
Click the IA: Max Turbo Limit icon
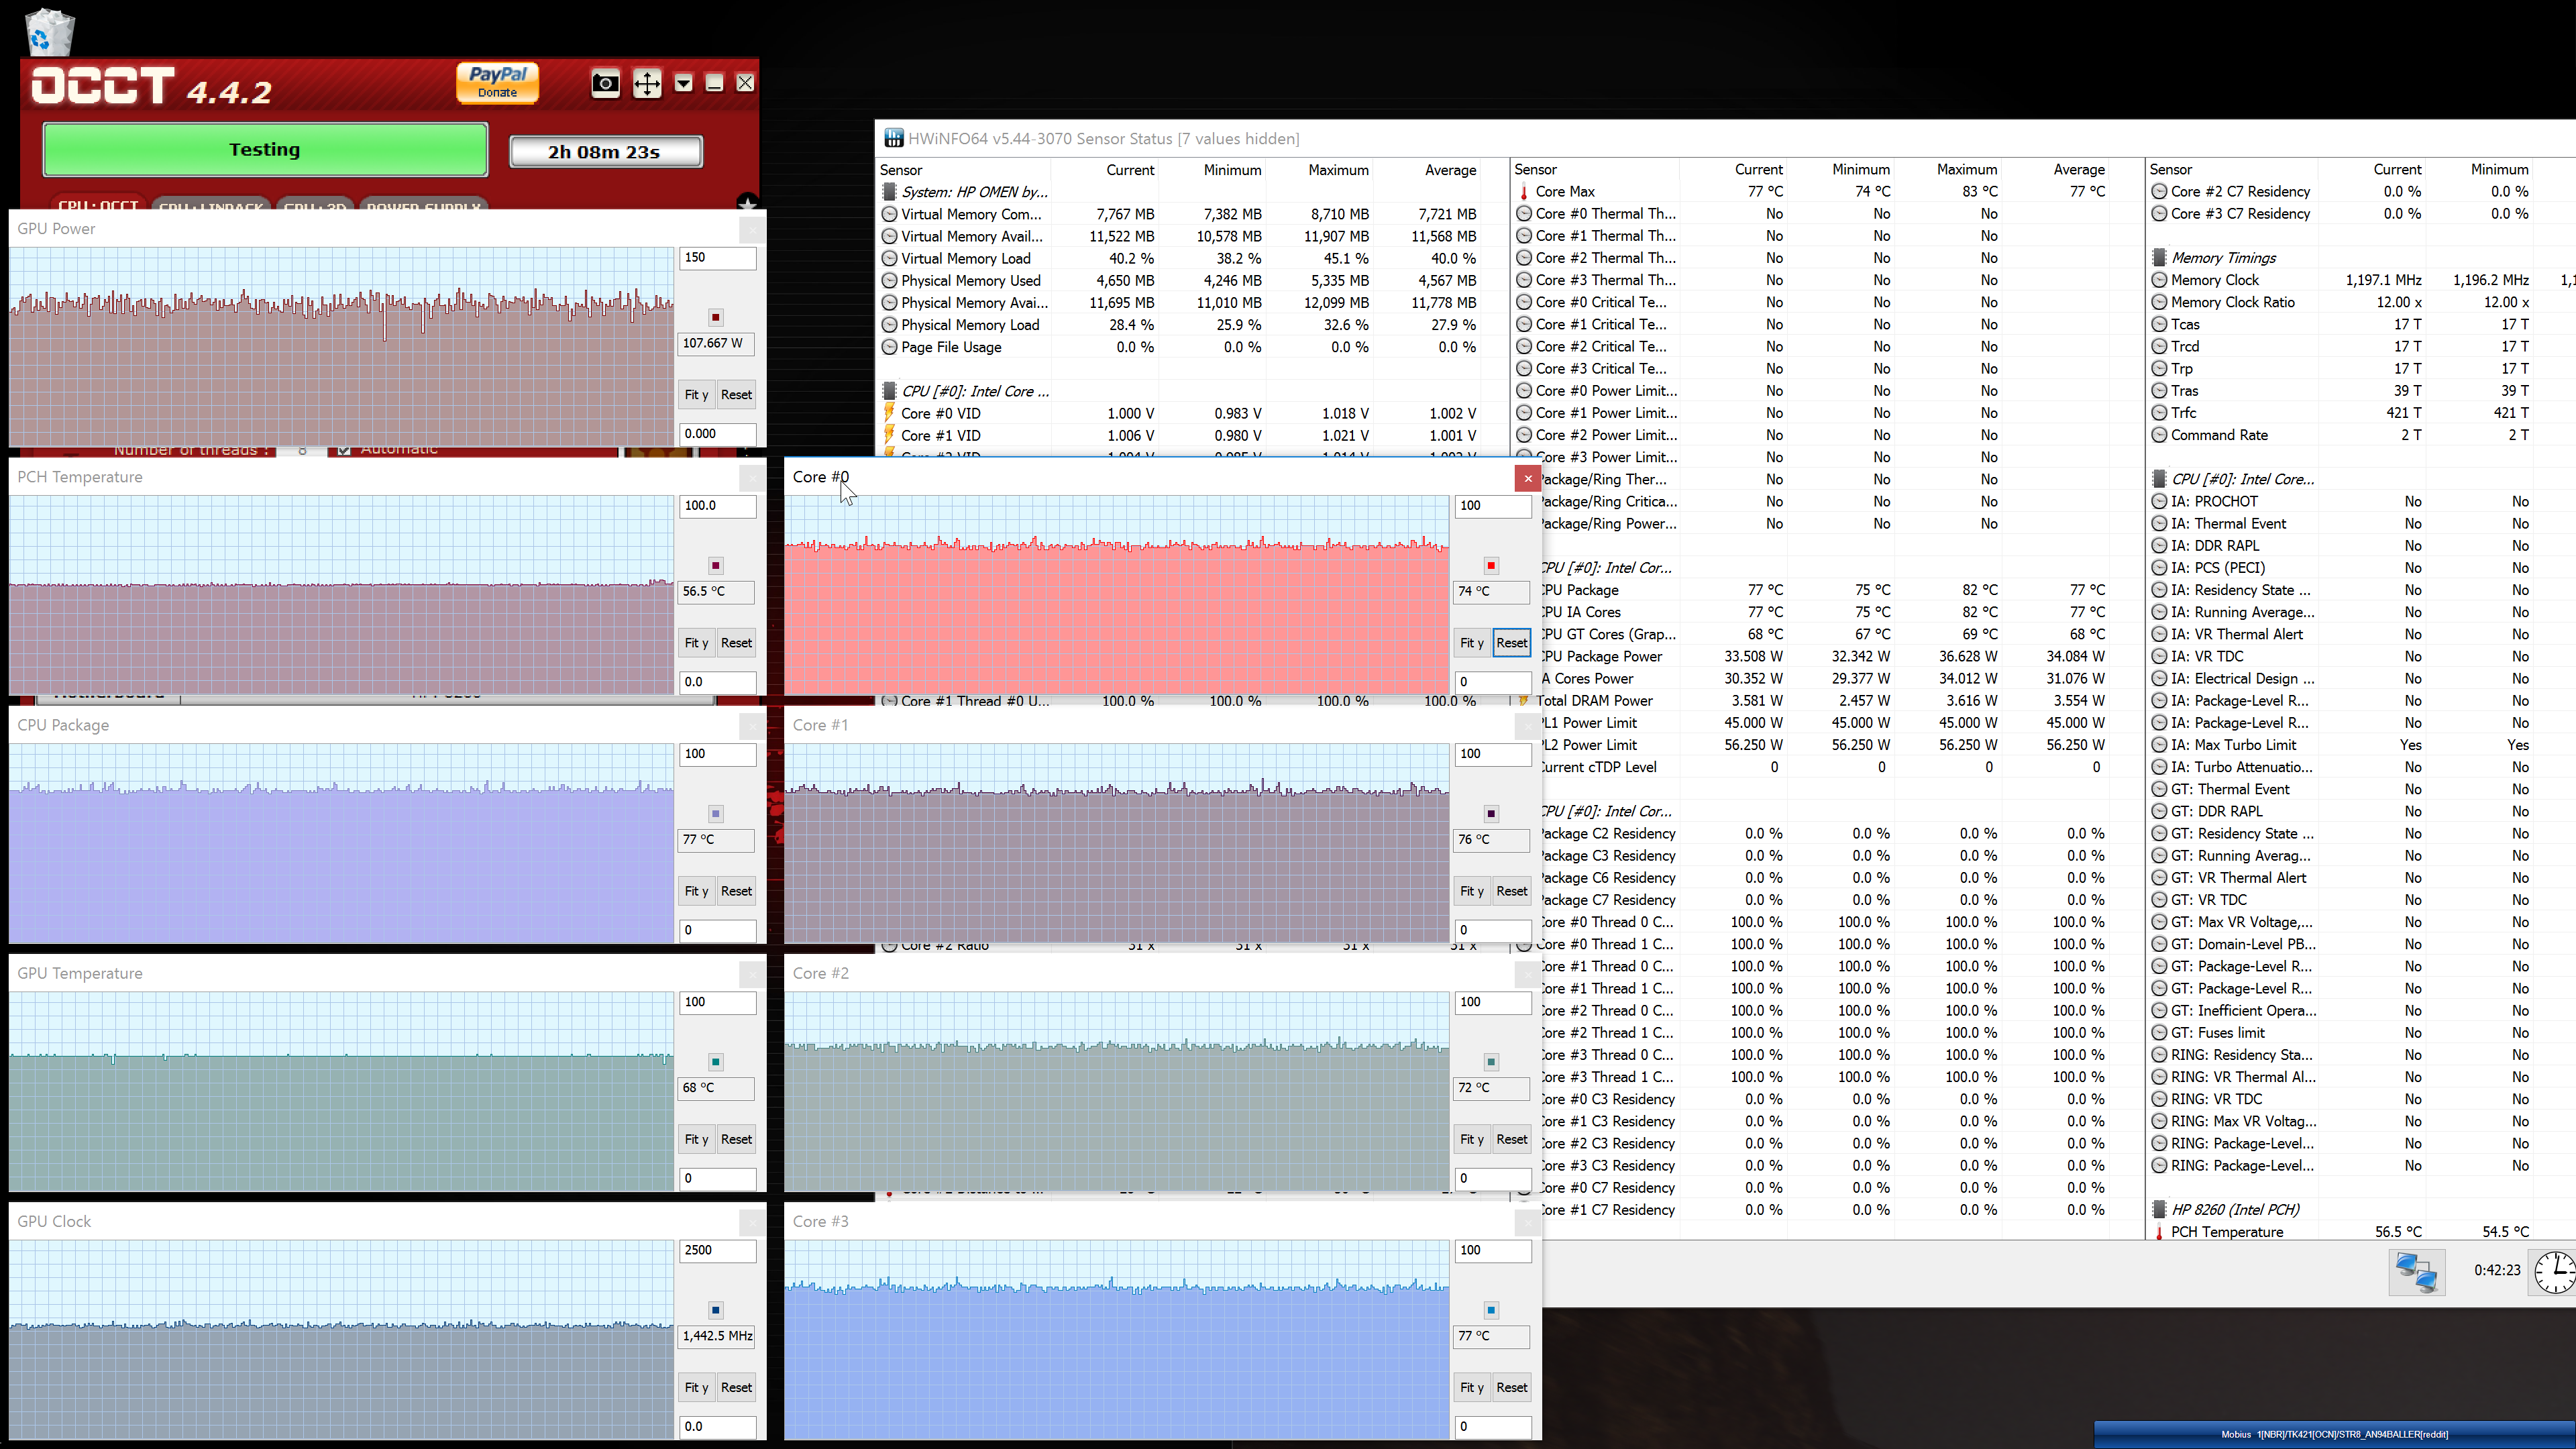click(2159, 745)
